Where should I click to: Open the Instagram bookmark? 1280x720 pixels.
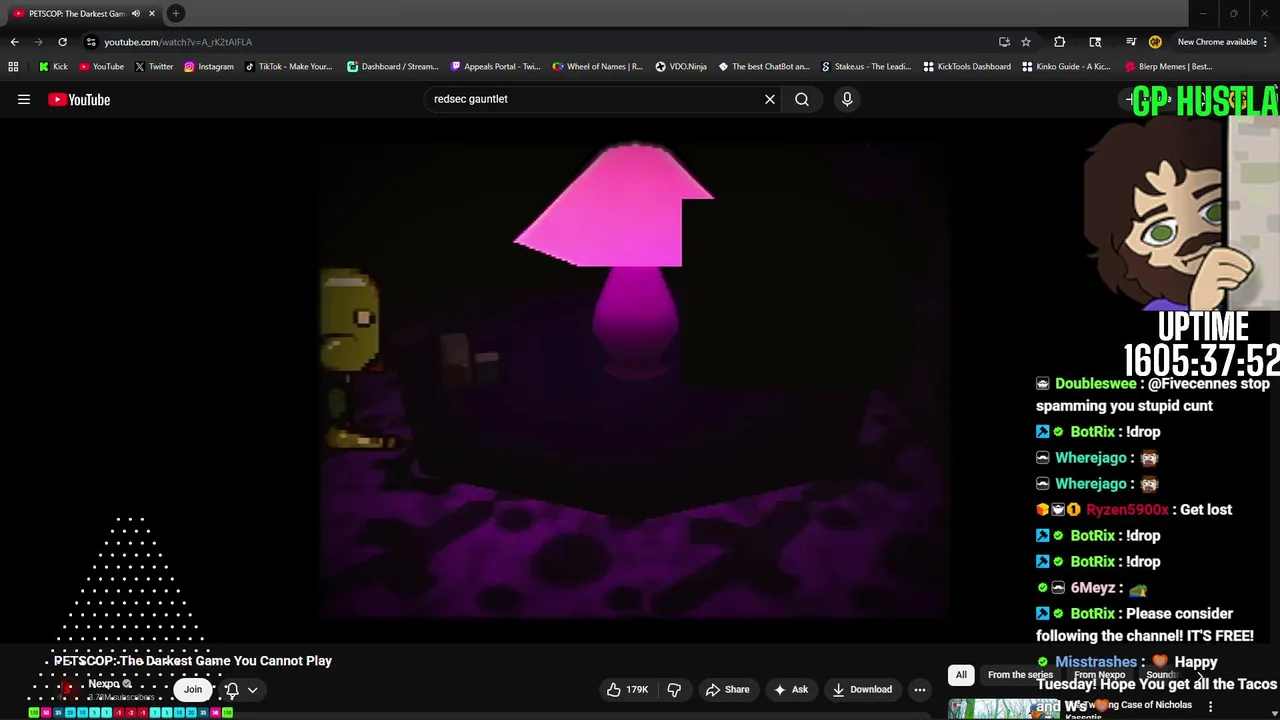tap(209, 67)
